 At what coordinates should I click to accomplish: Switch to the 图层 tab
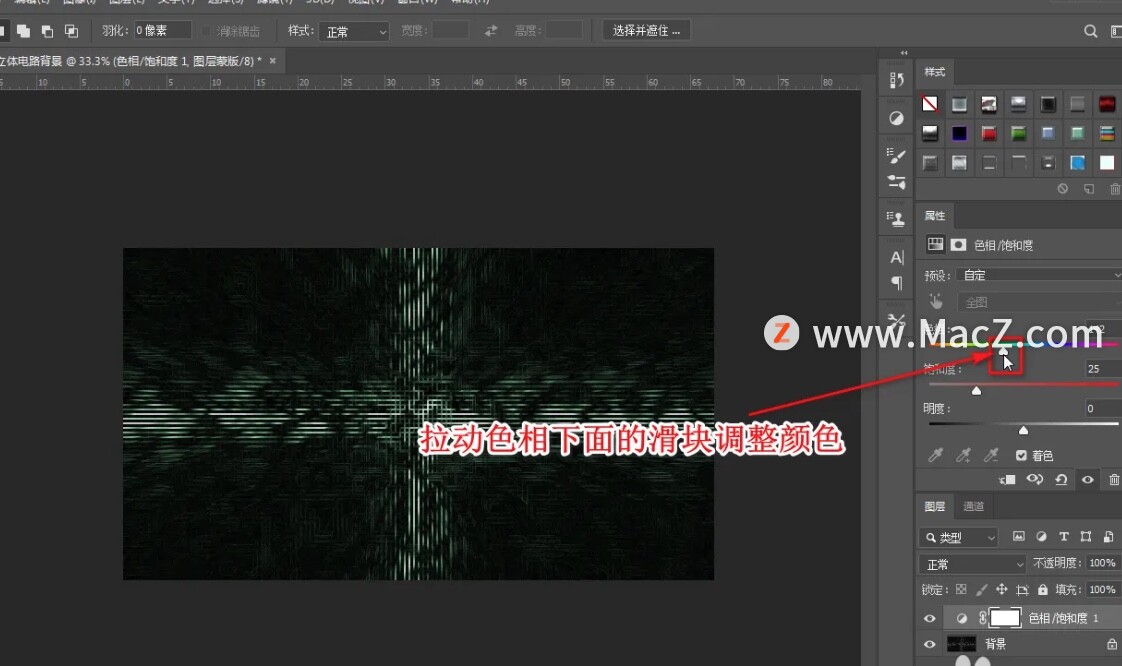[x=935, y=506]
